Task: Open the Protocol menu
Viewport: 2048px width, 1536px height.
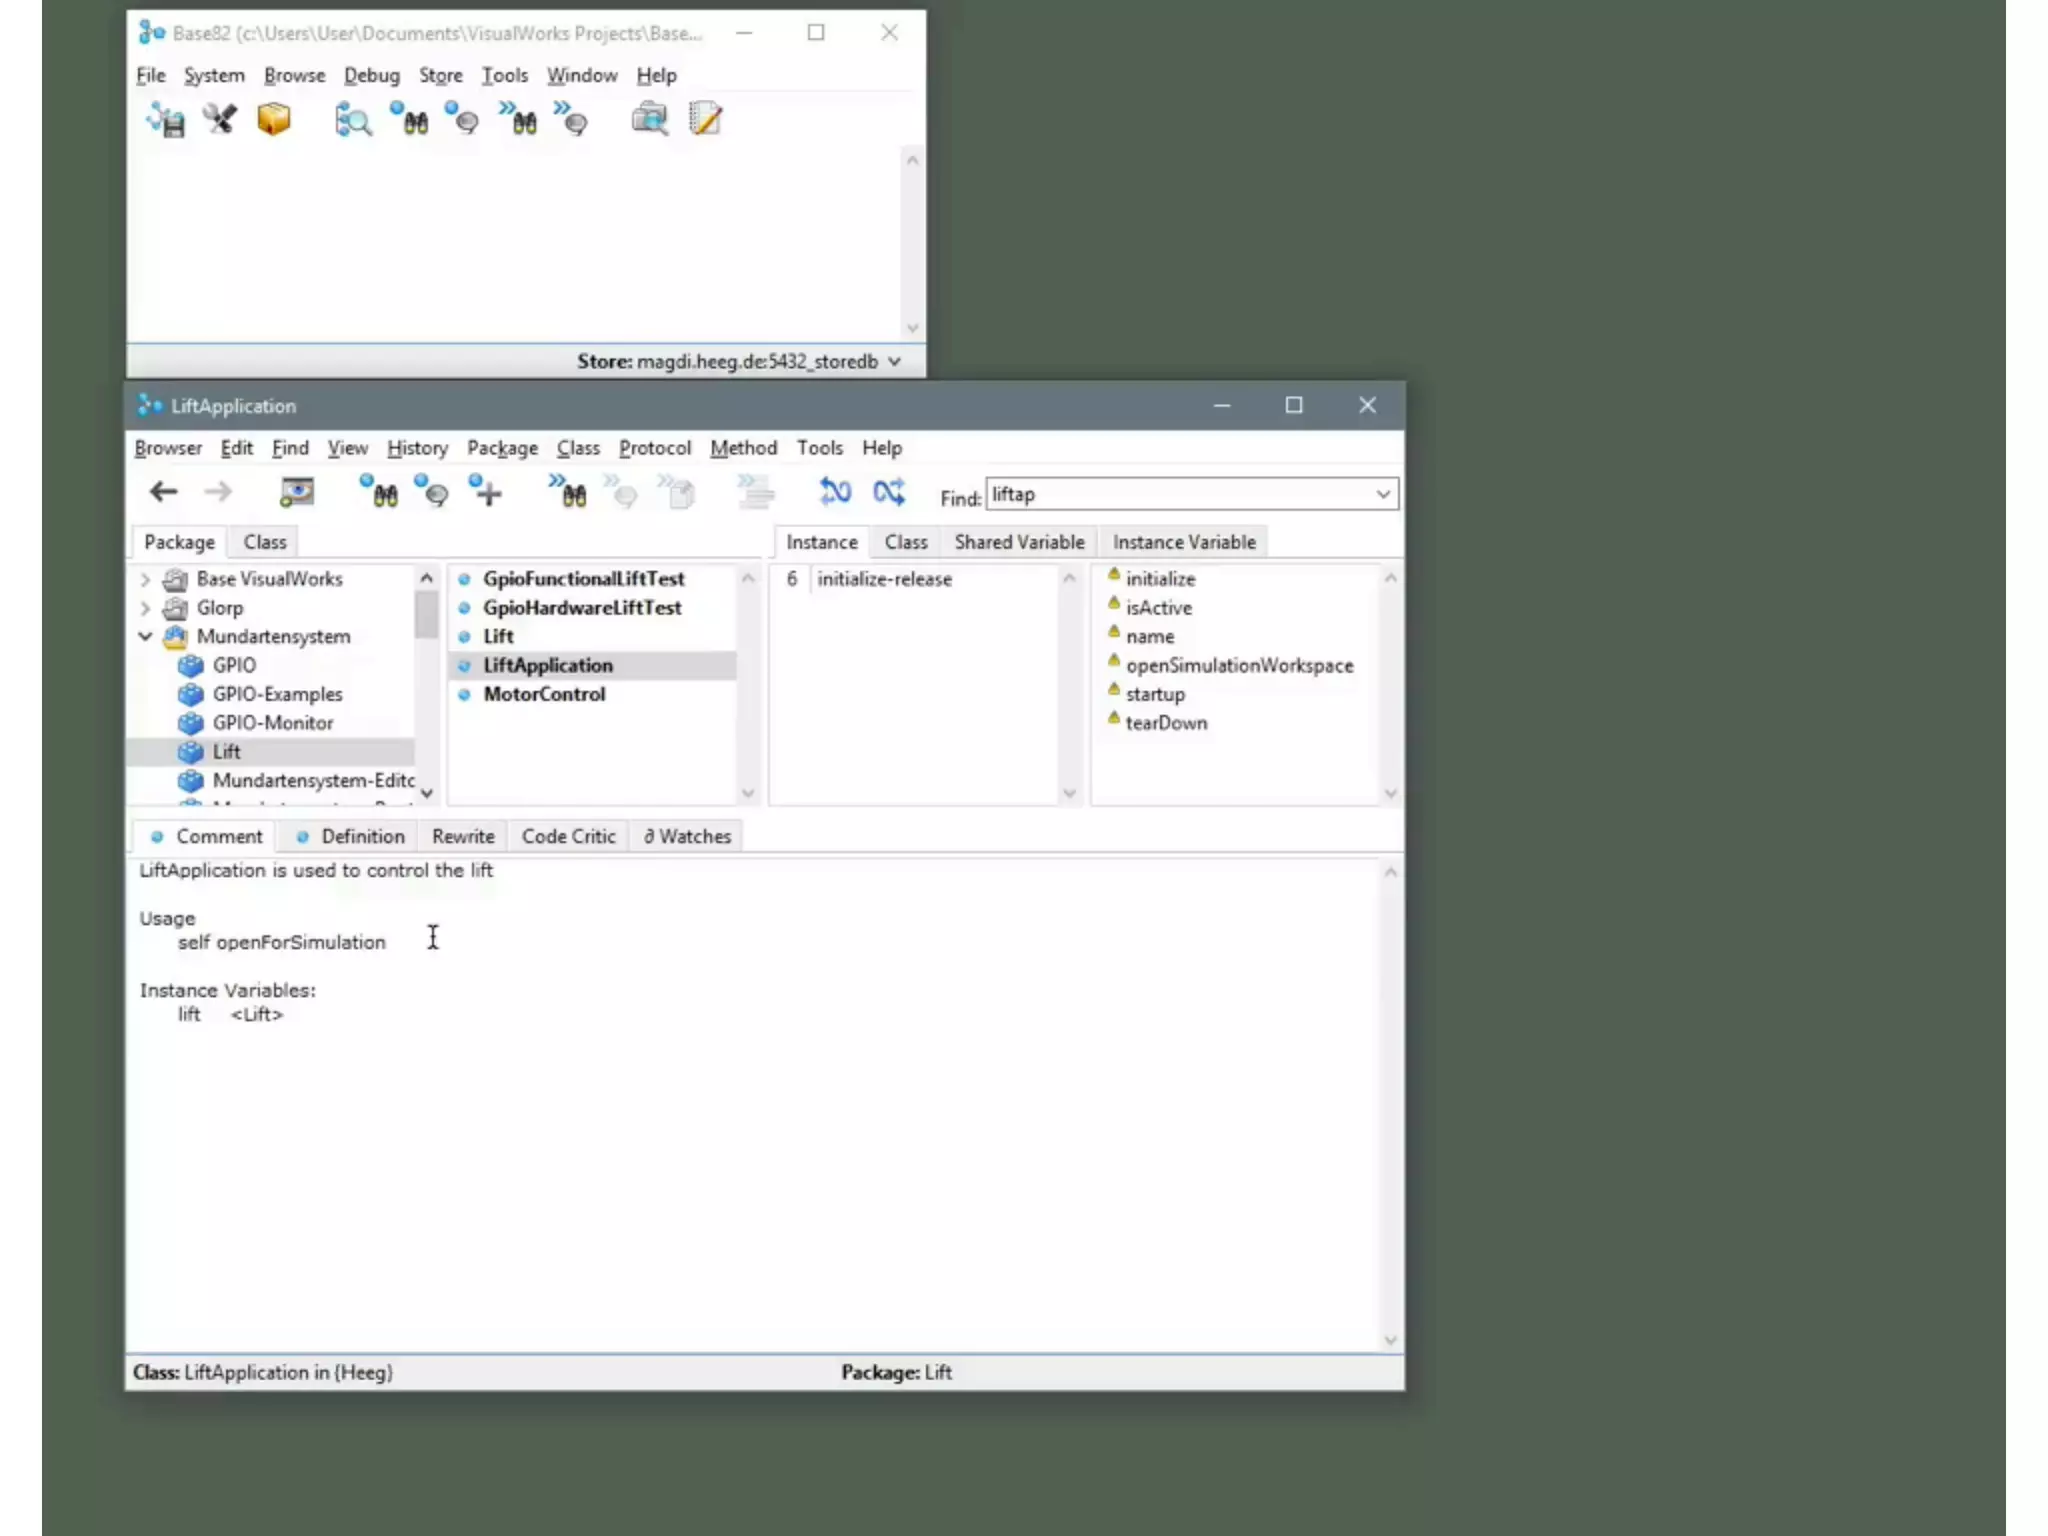Action: (654, 448)
